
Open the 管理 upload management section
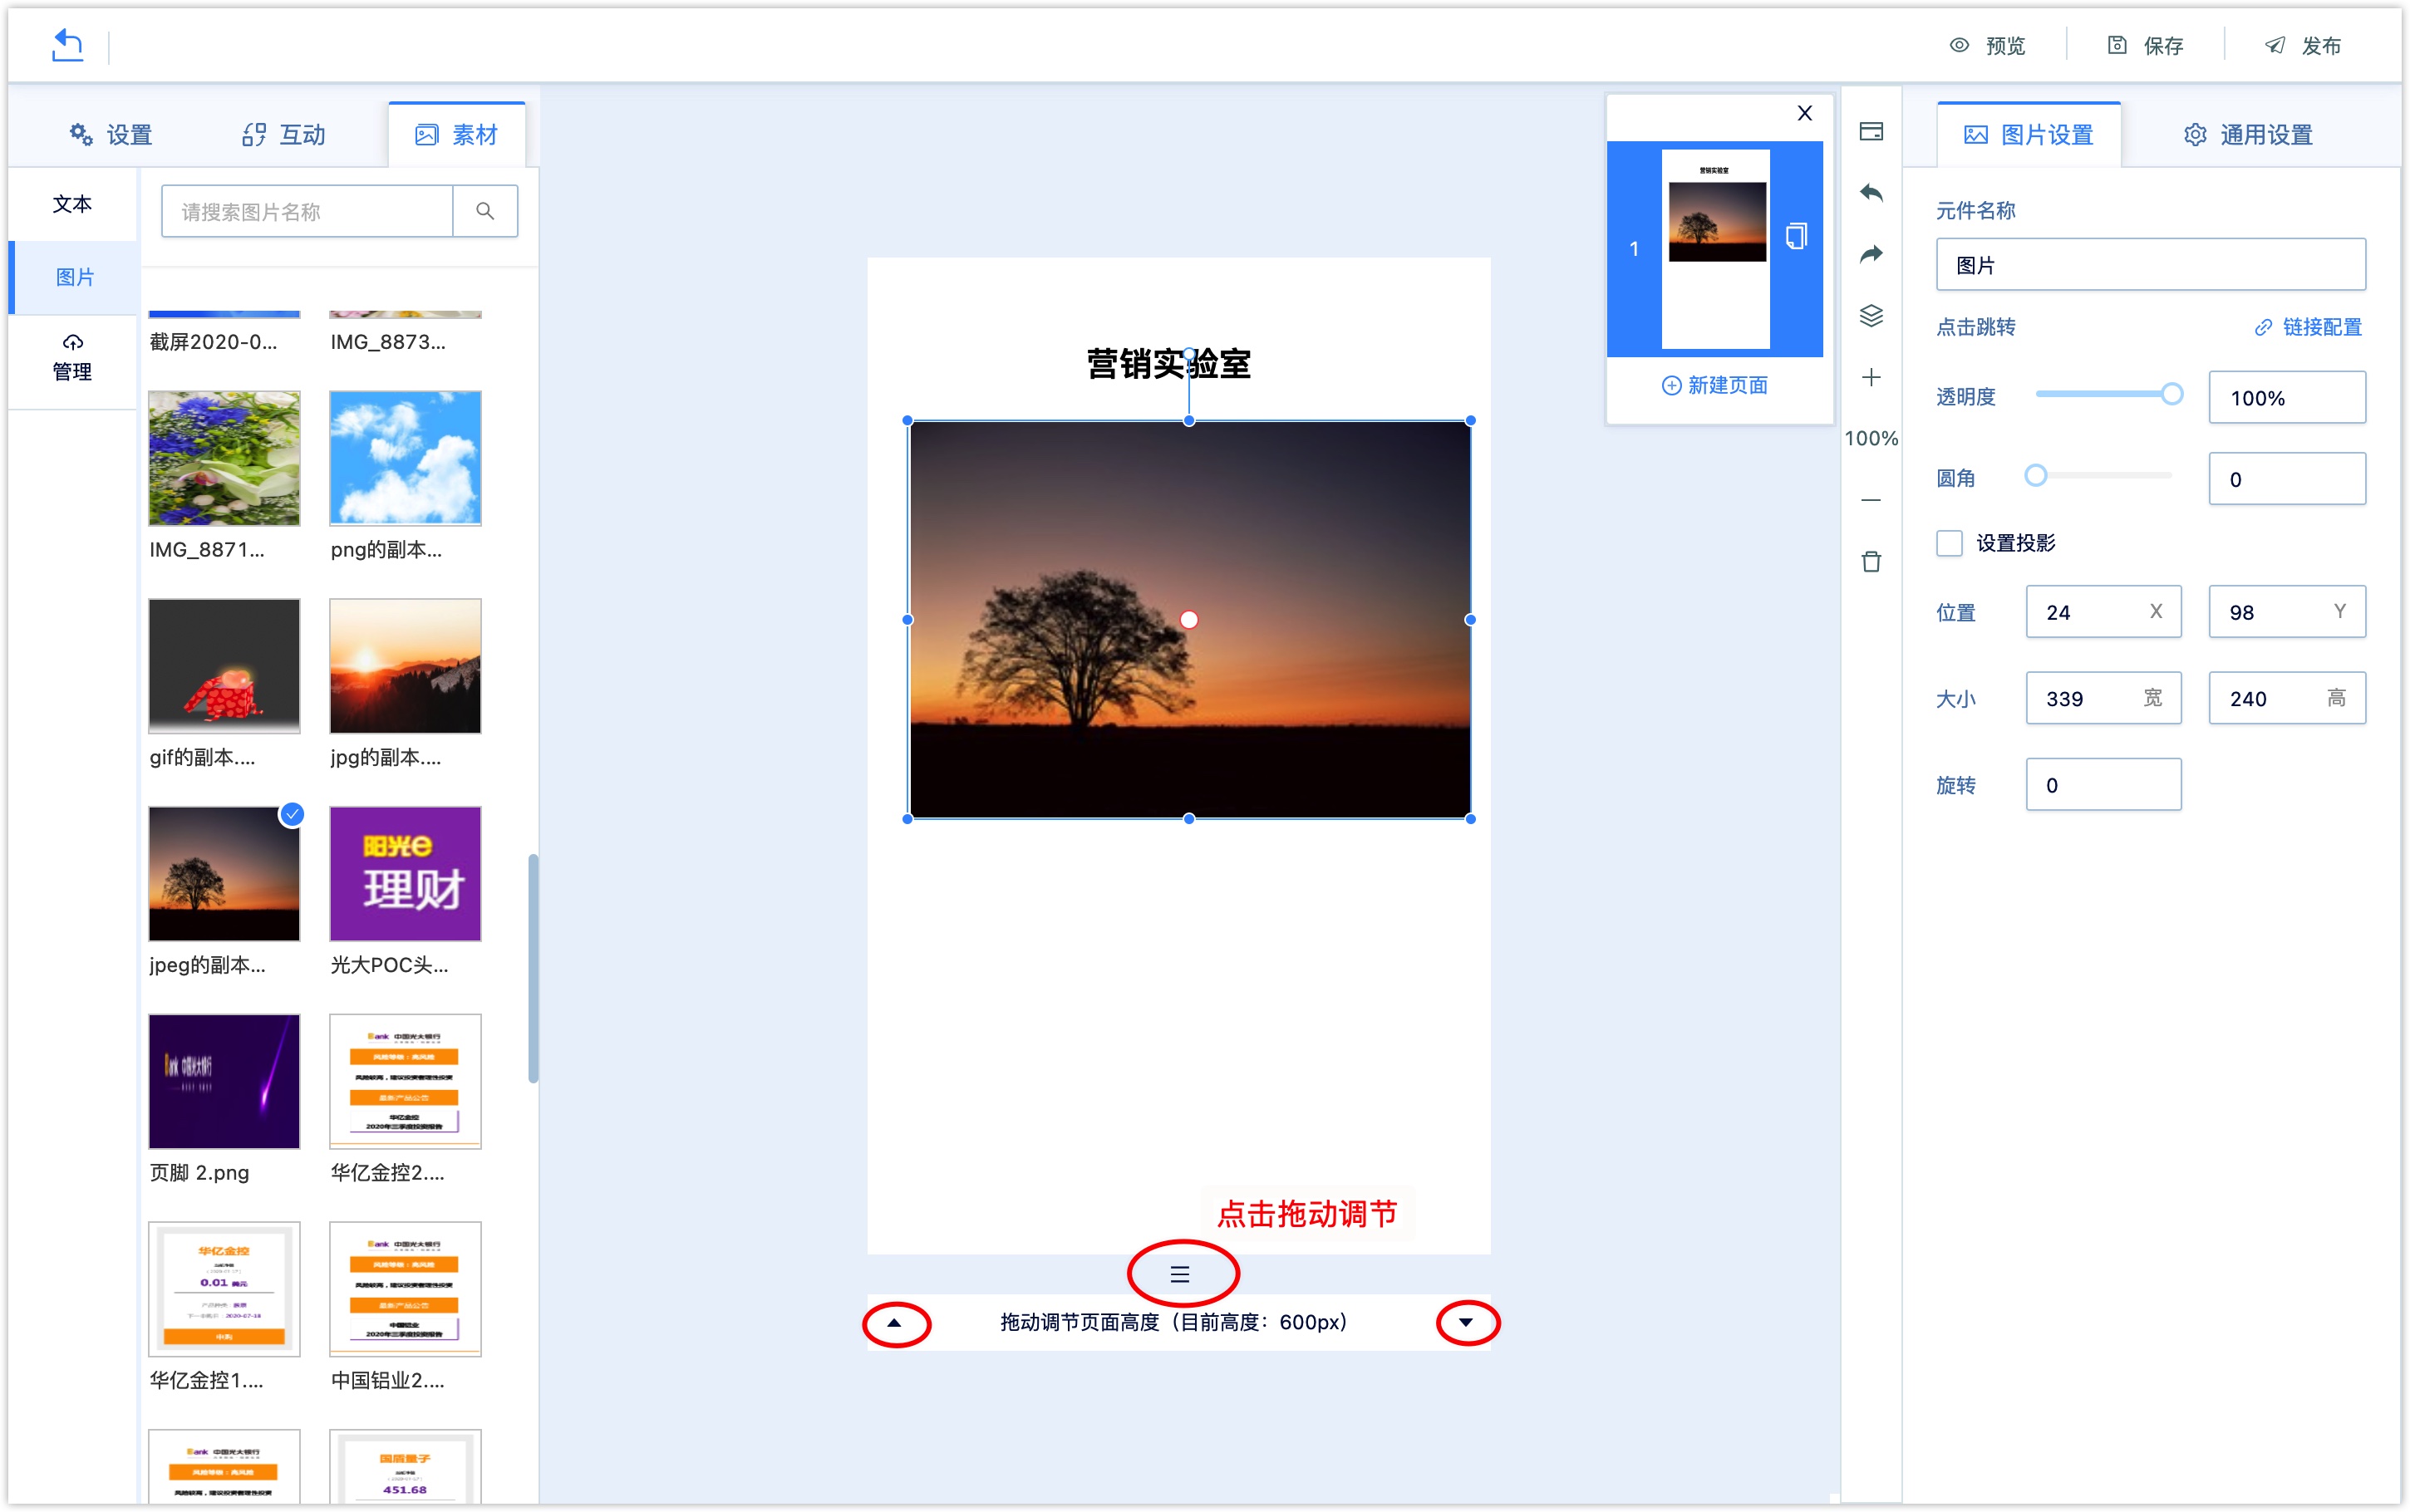pyautogui.click(x=72, y=358)
